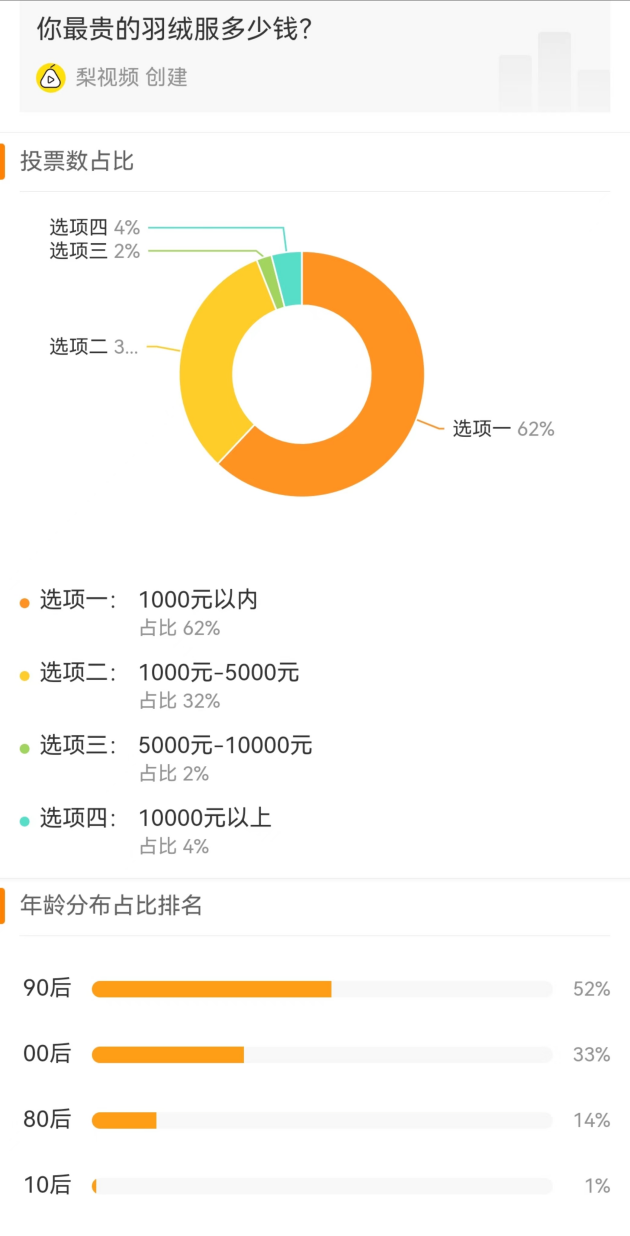Image resolution: width=630 pixels, height=1236 pixels.
Task: Click the 梨视频 pear logo icon
Action: [50, 77]
